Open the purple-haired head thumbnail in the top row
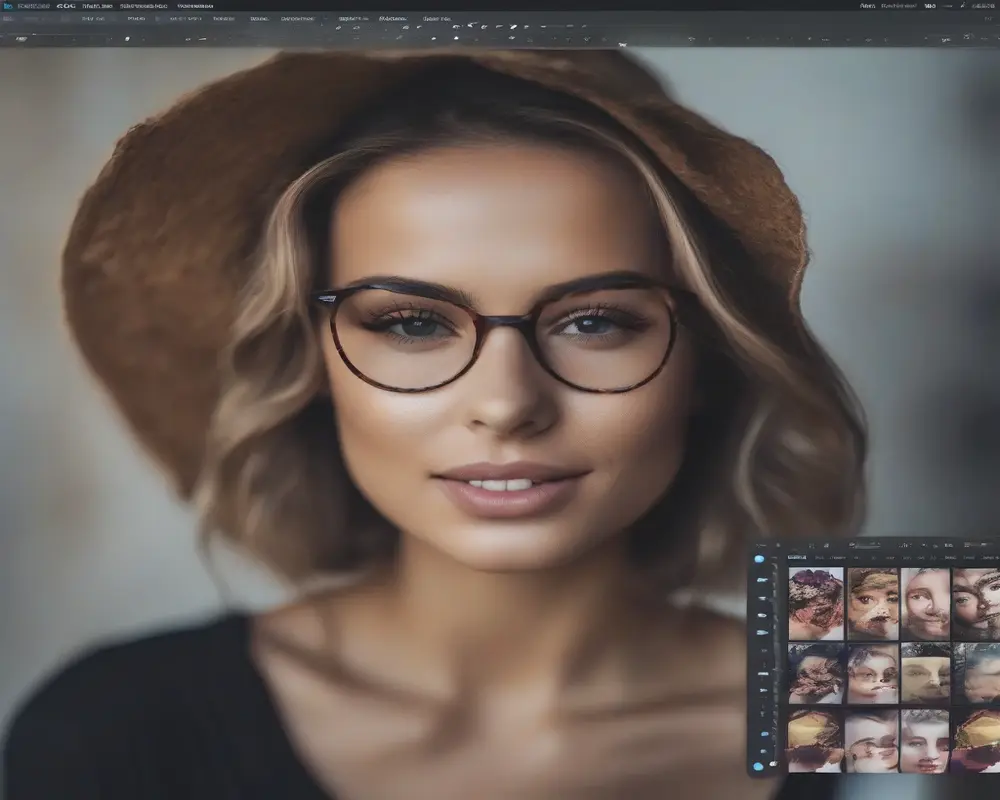 816,604
